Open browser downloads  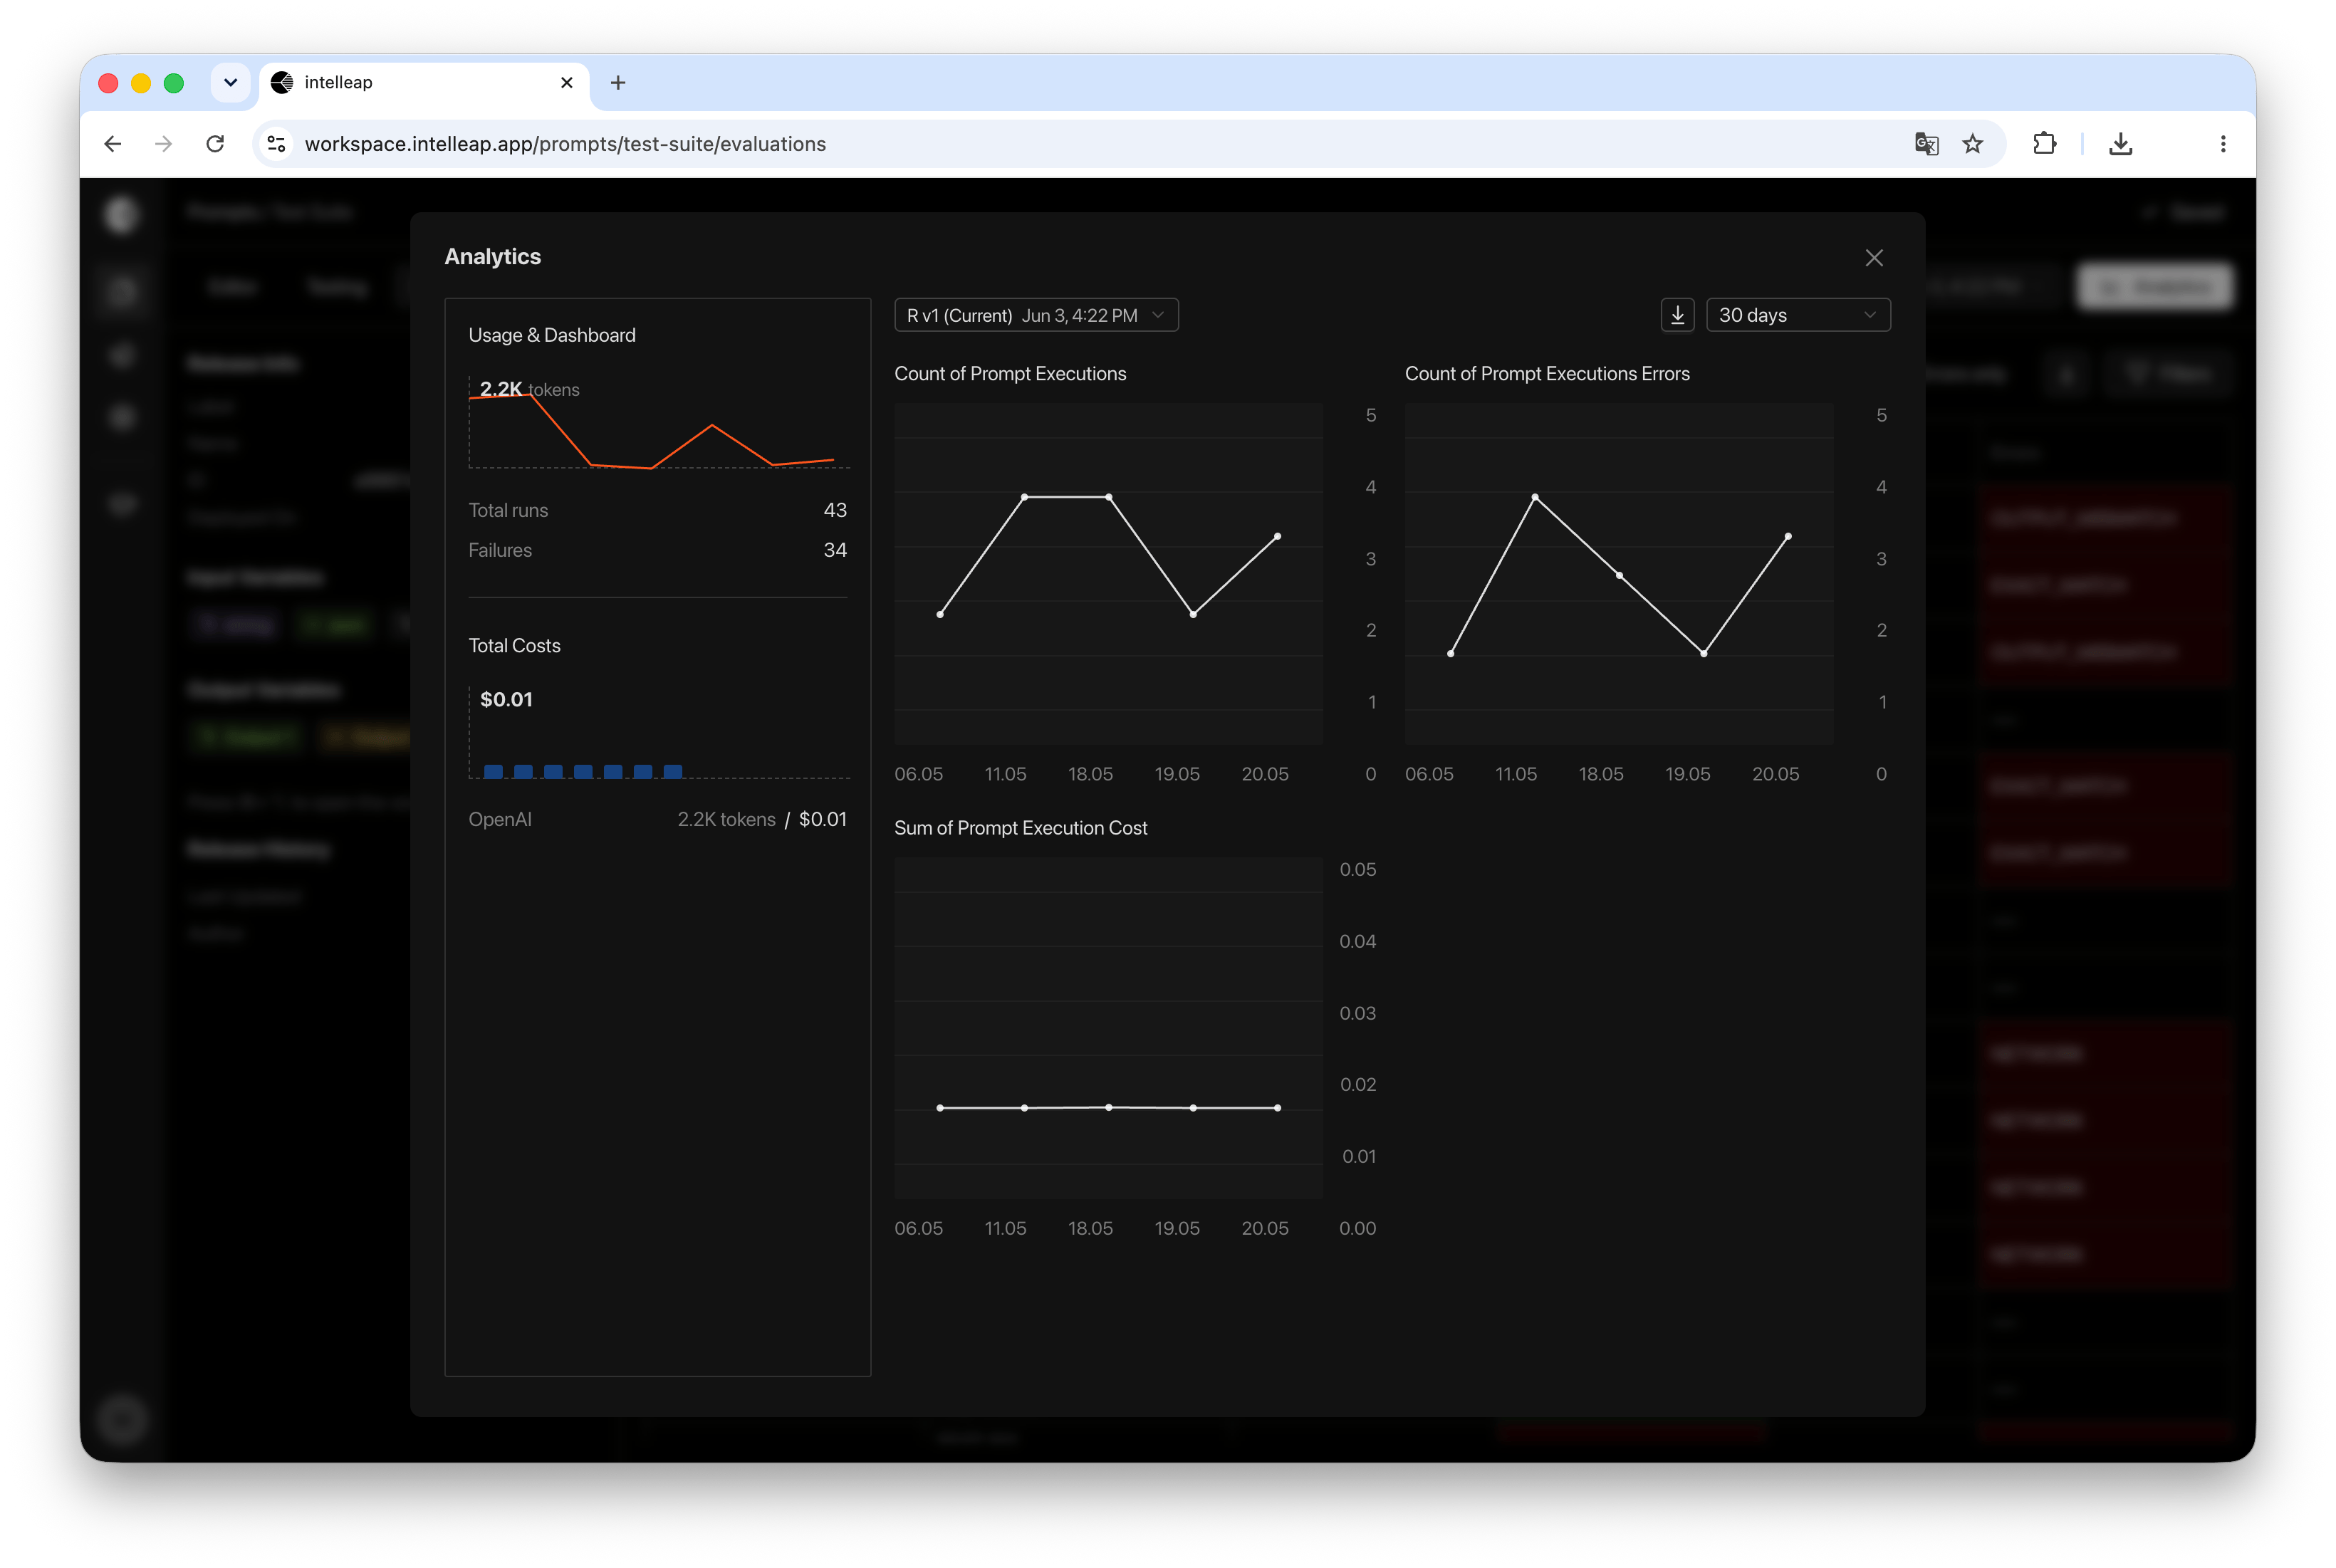coord(2120,144)
